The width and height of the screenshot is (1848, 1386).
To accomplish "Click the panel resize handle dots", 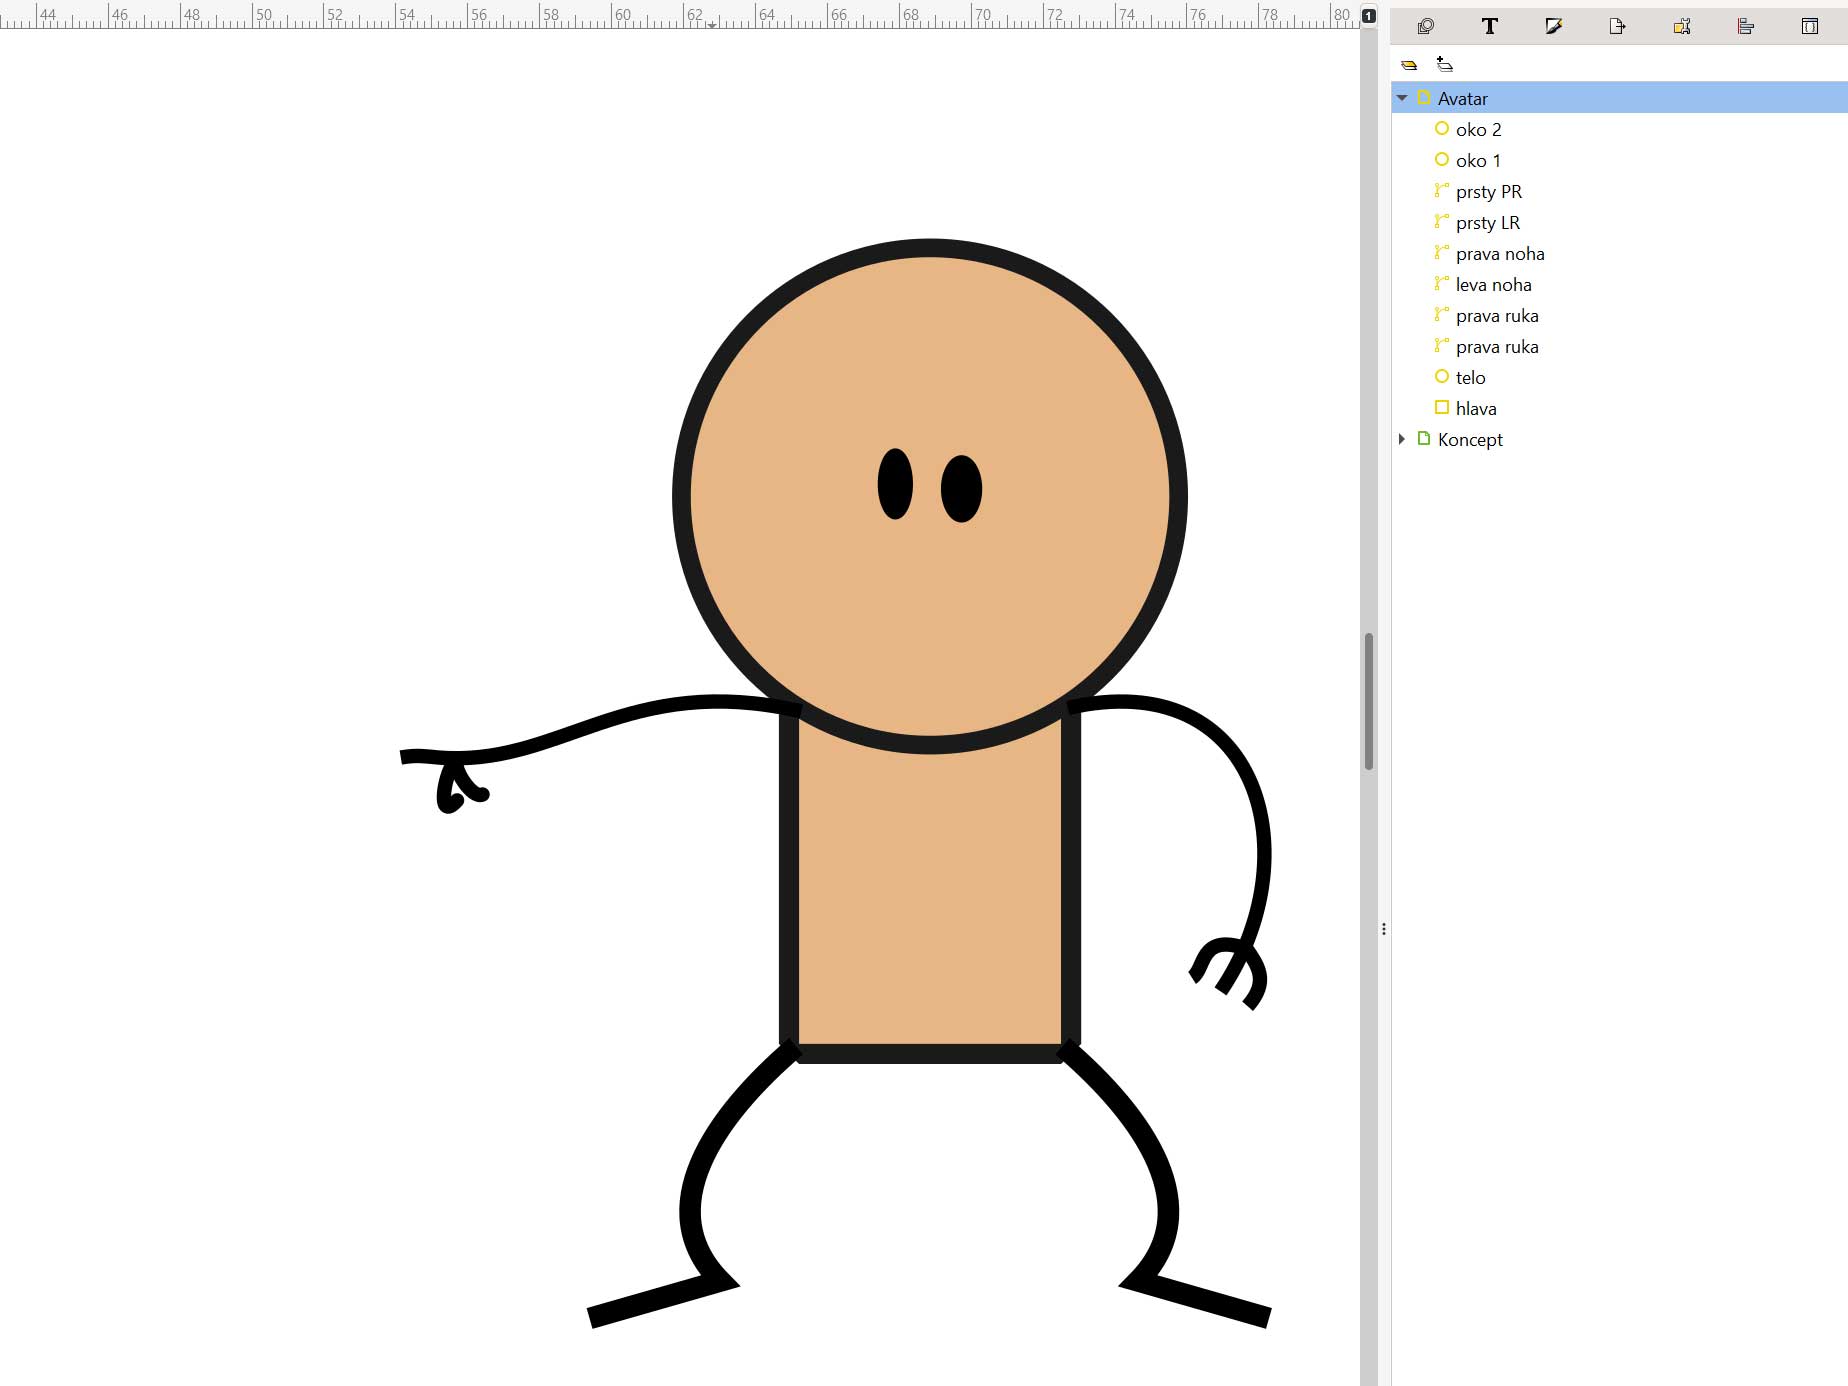I will 1383,929.
